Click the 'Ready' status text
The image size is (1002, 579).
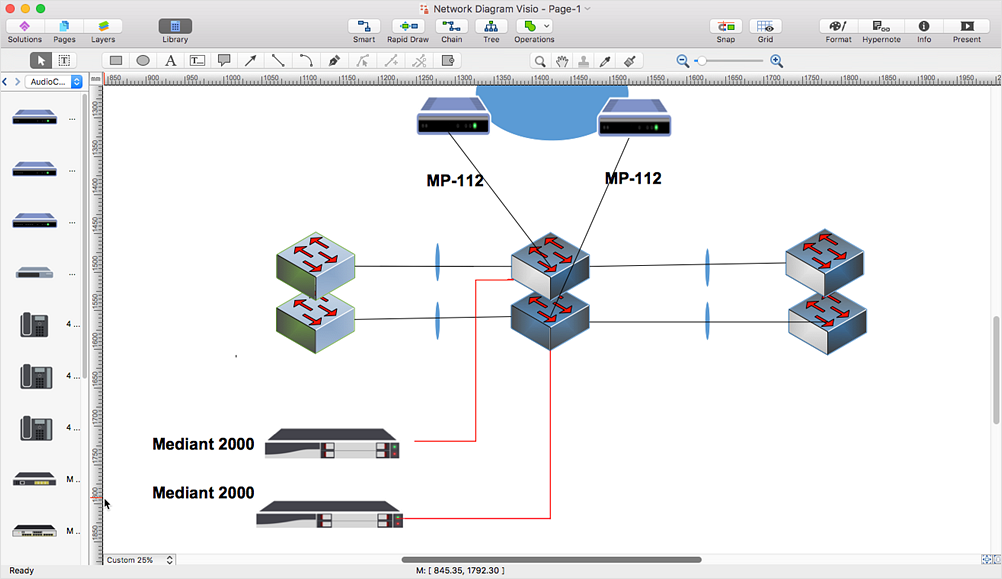[22, 571]
